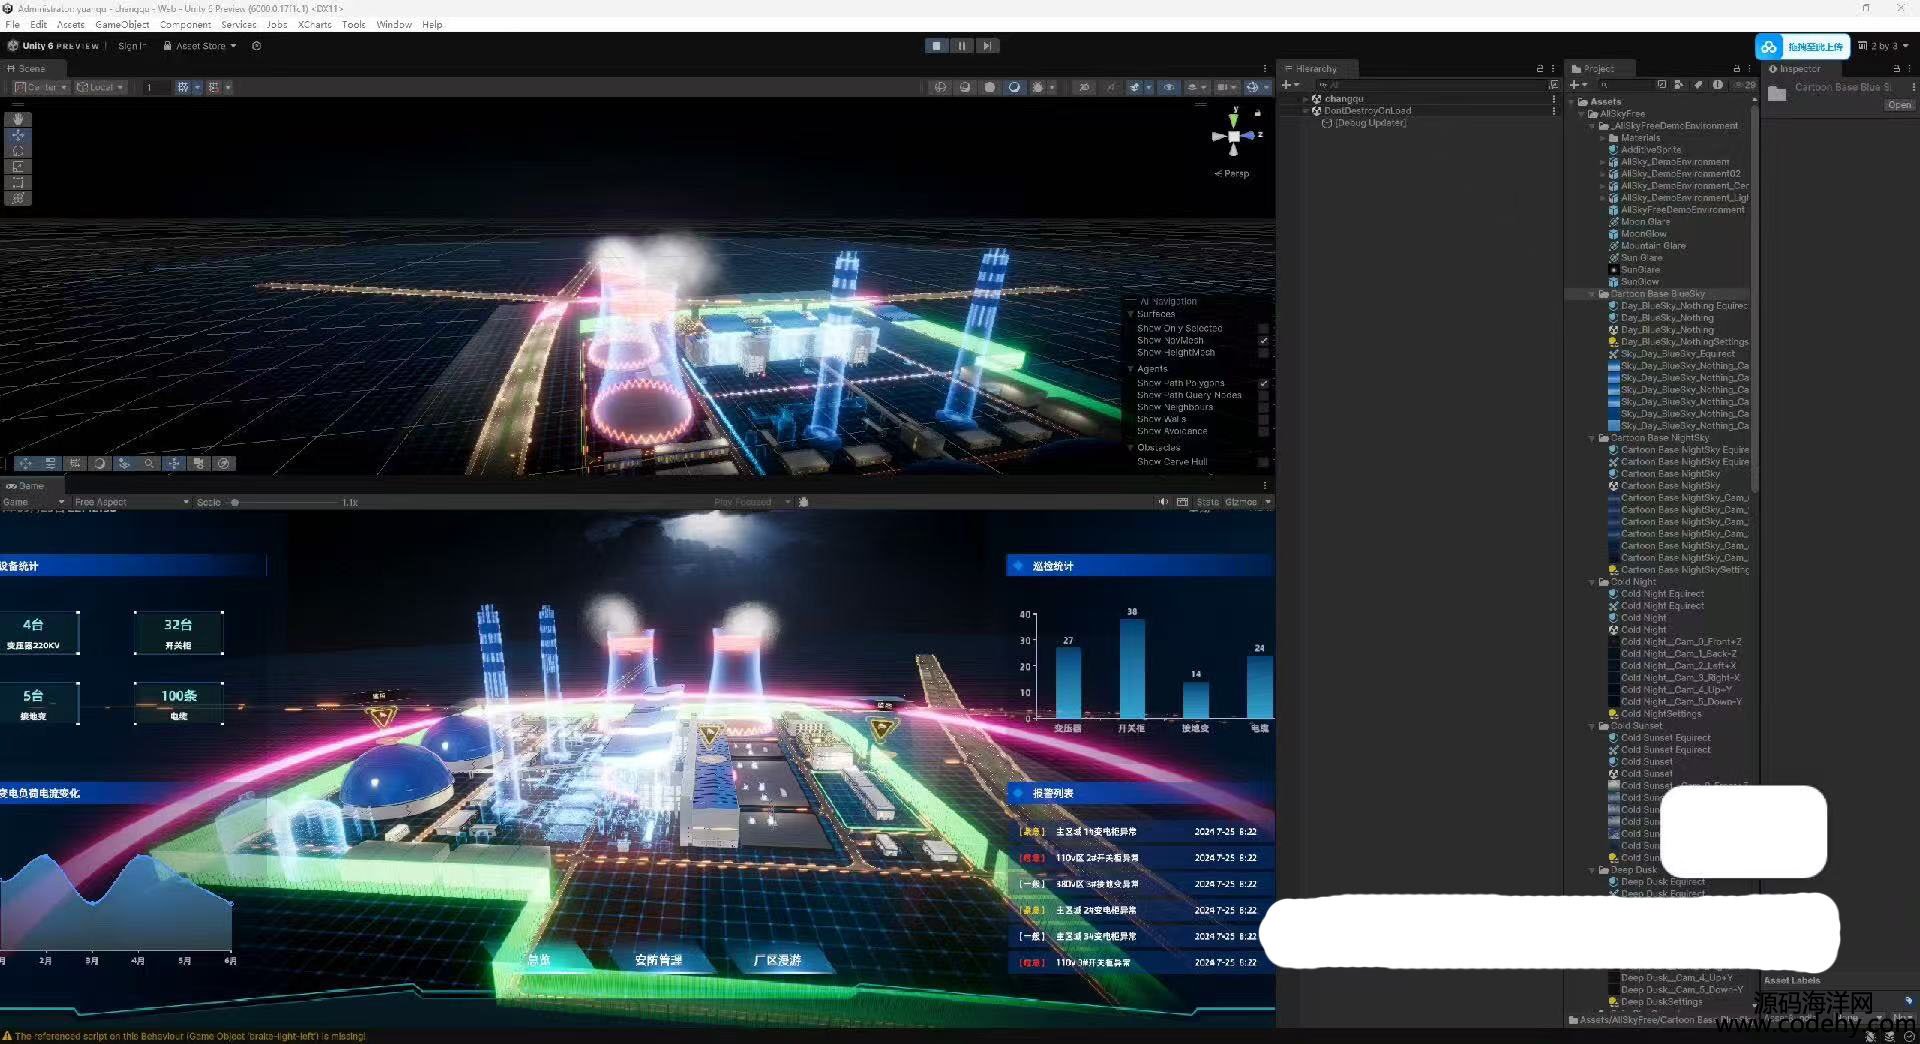The height and width of the screenshot is (1044, 1920).
Task: Toggle grid snapping icon in Scene toolbar
Action: coord(183,88)
